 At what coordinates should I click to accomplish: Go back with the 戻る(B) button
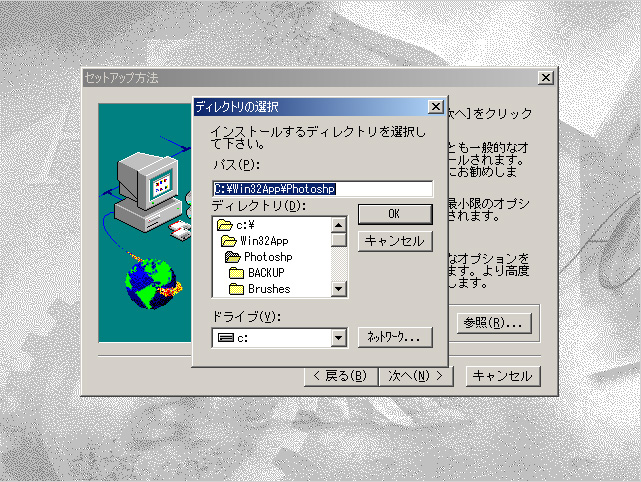pyautogui.click(x=341, y=376)
